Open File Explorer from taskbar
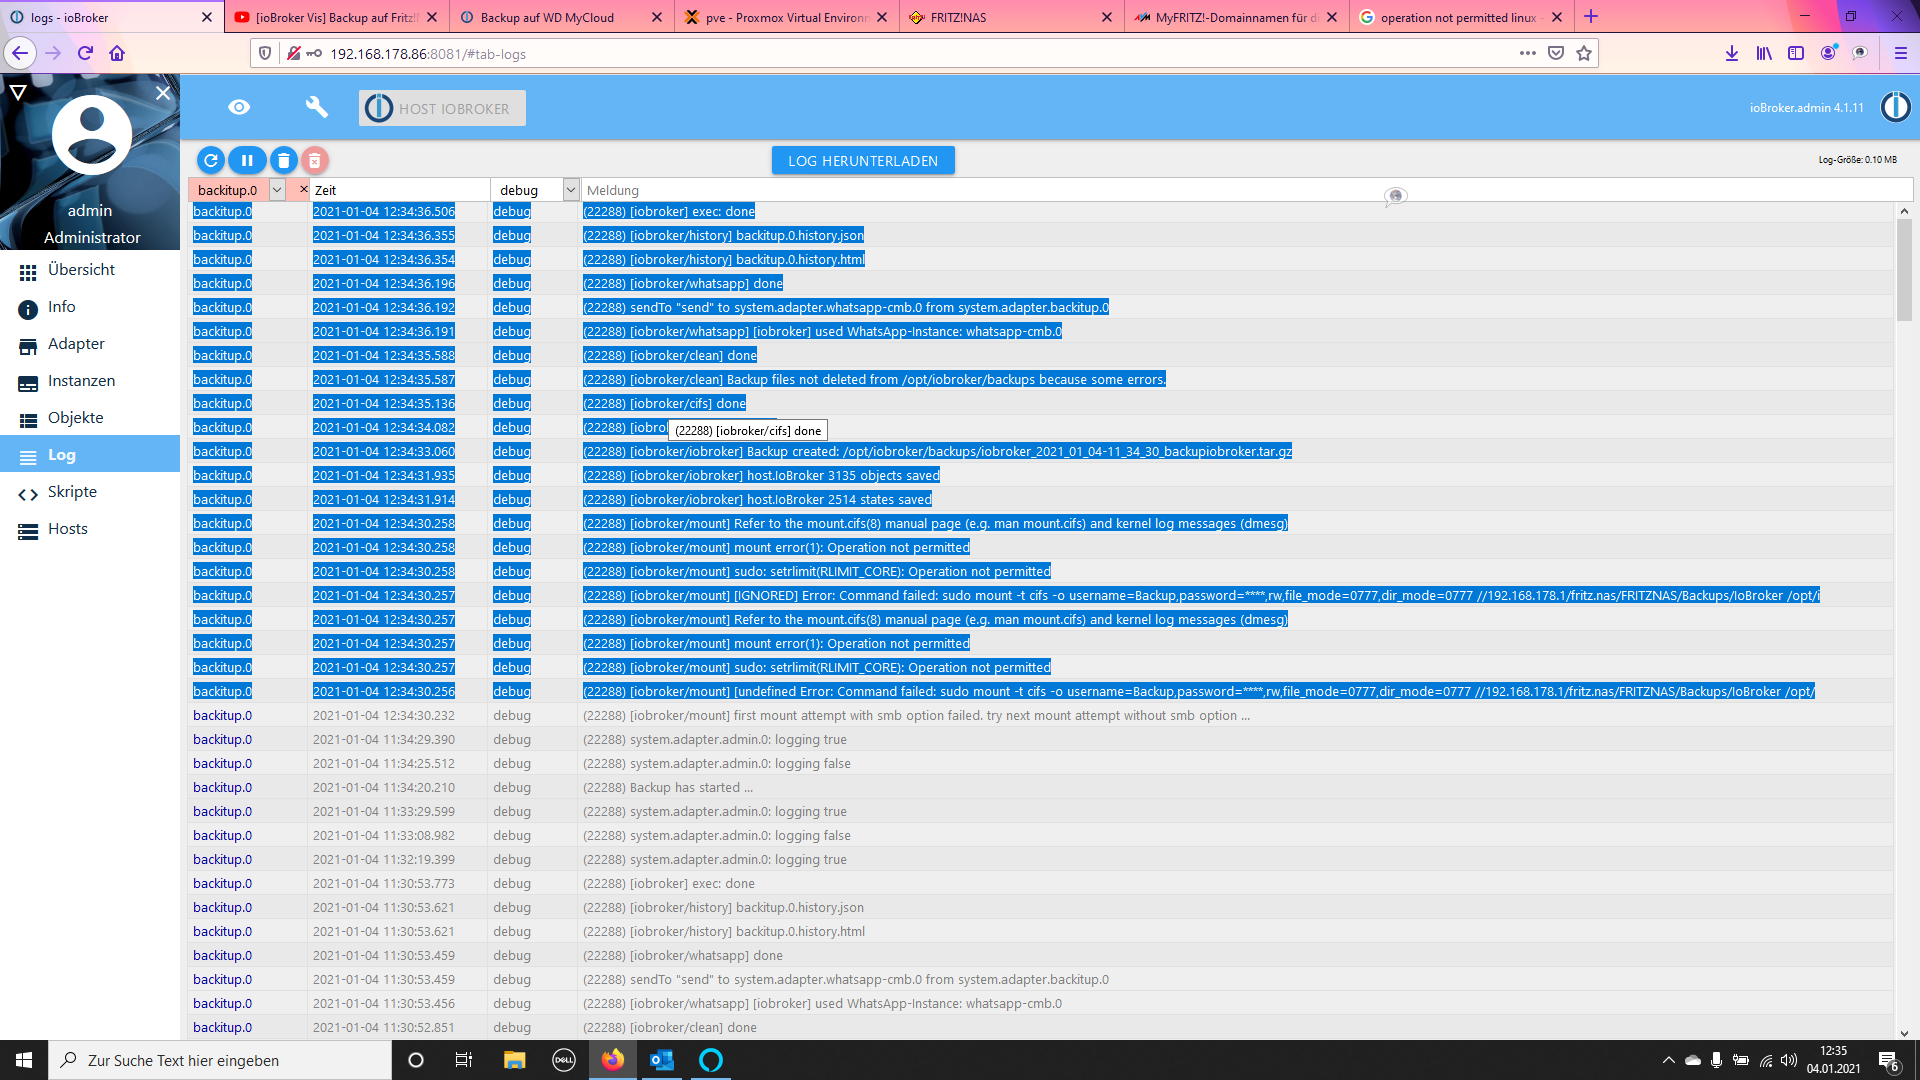 514,1060
